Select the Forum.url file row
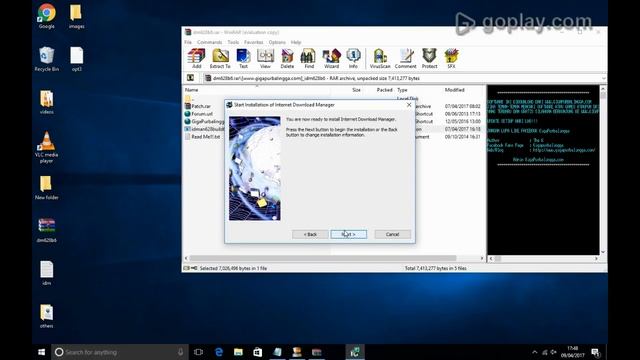 pyautogui.click(x=202, y=114)
